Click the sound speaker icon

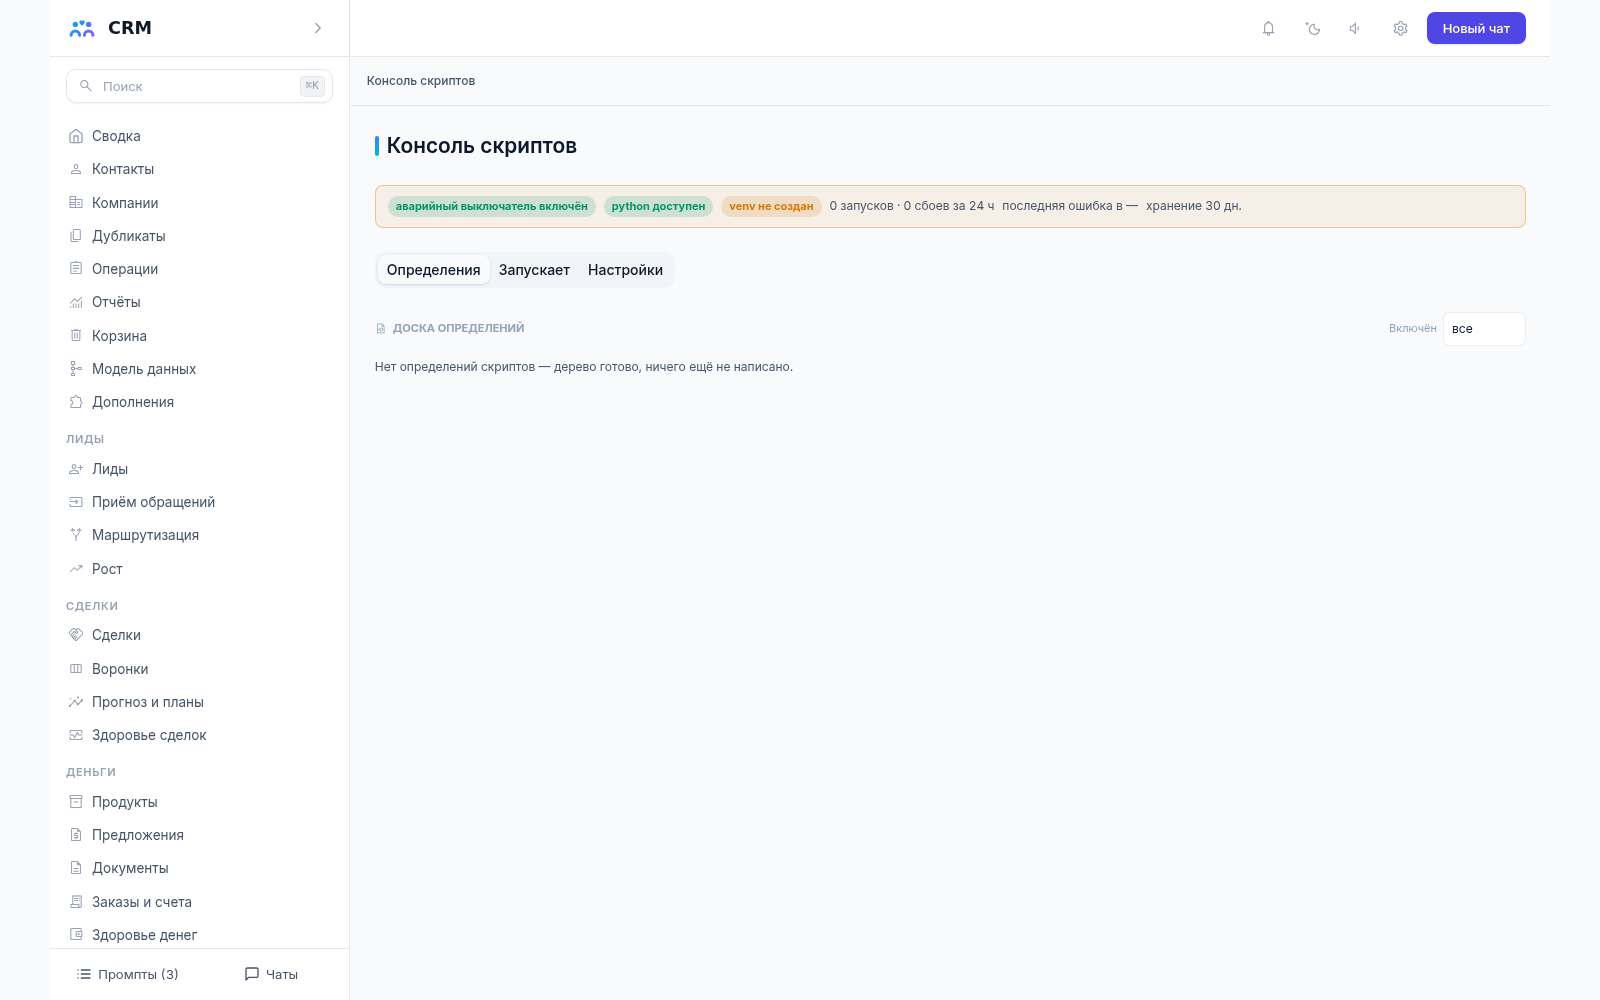1356,29
